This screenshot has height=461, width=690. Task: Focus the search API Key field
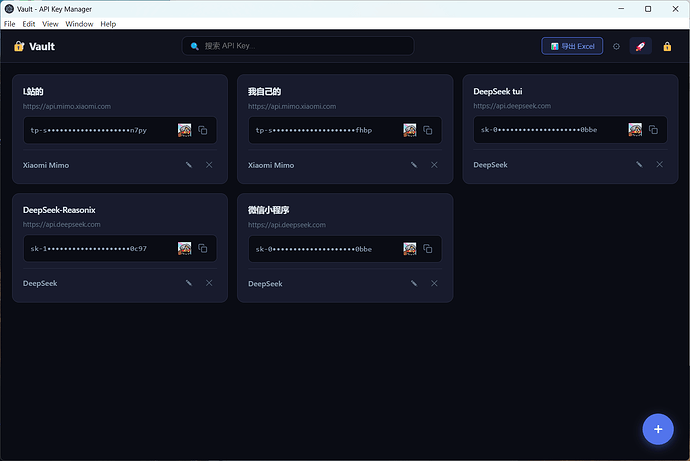tap(298, 46)
